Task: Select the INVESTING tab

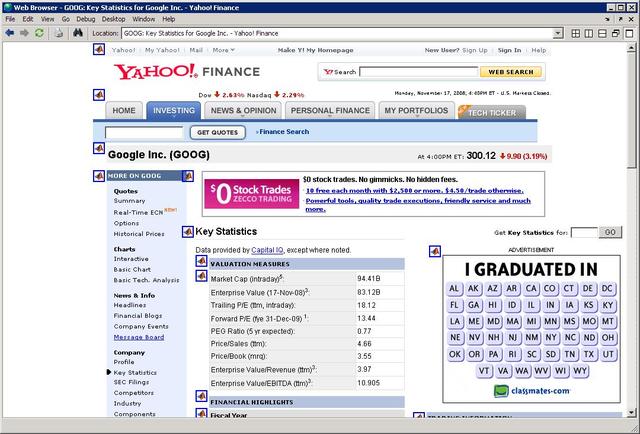Action: [x=174, y=111]
